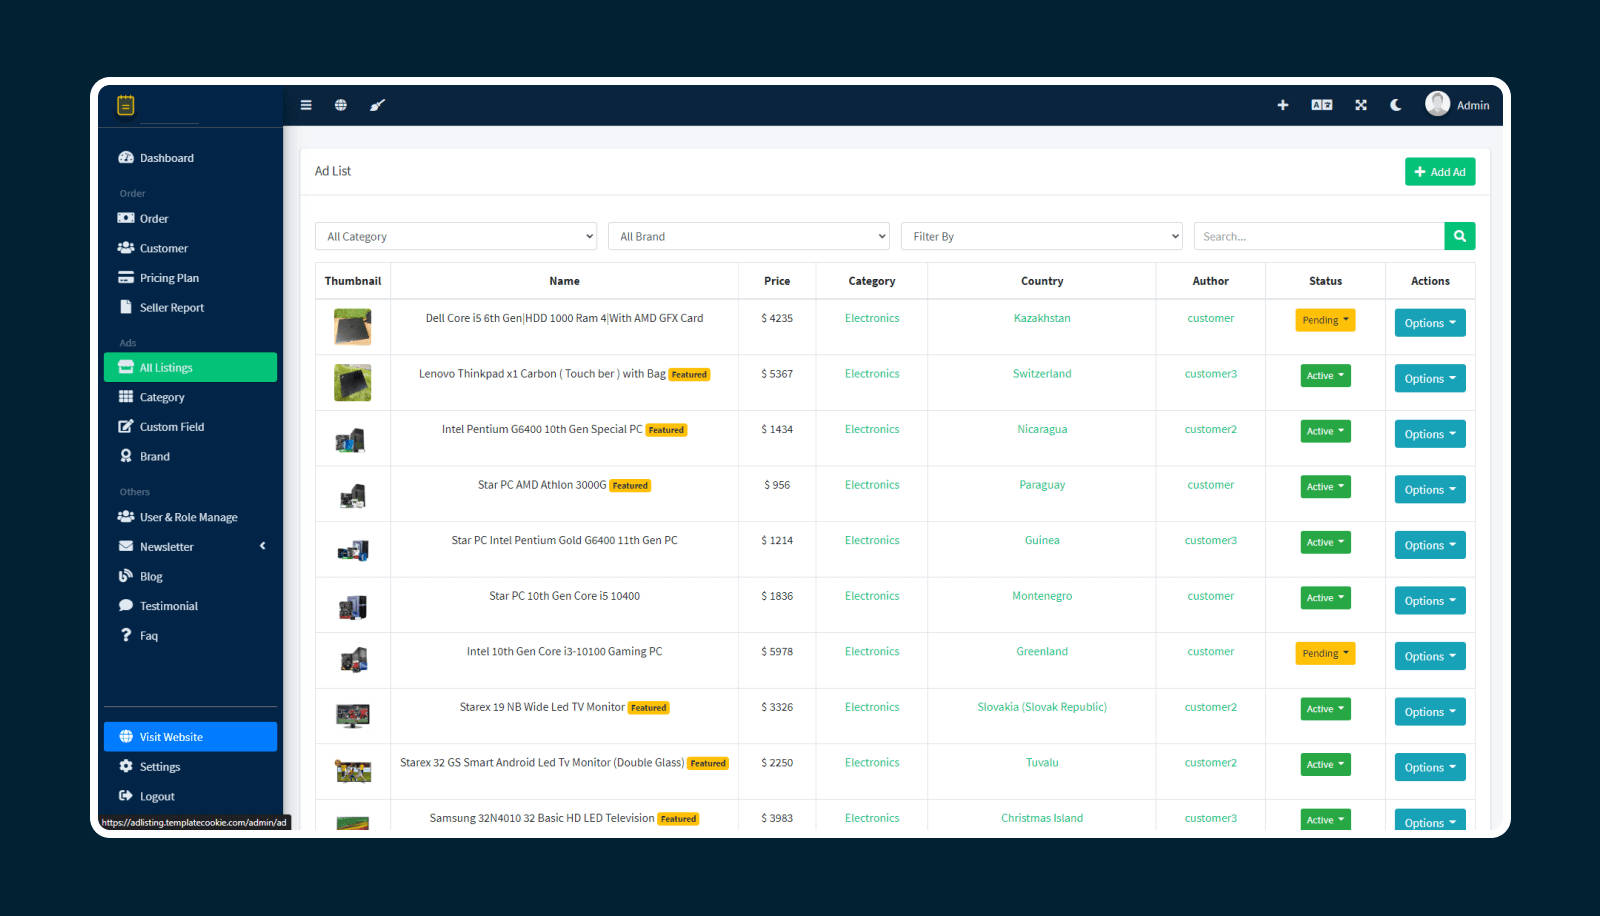The width and height of the screenshot is (1600, 916).
Task: Click the green search magnifier button
Action: point(1460,236)
